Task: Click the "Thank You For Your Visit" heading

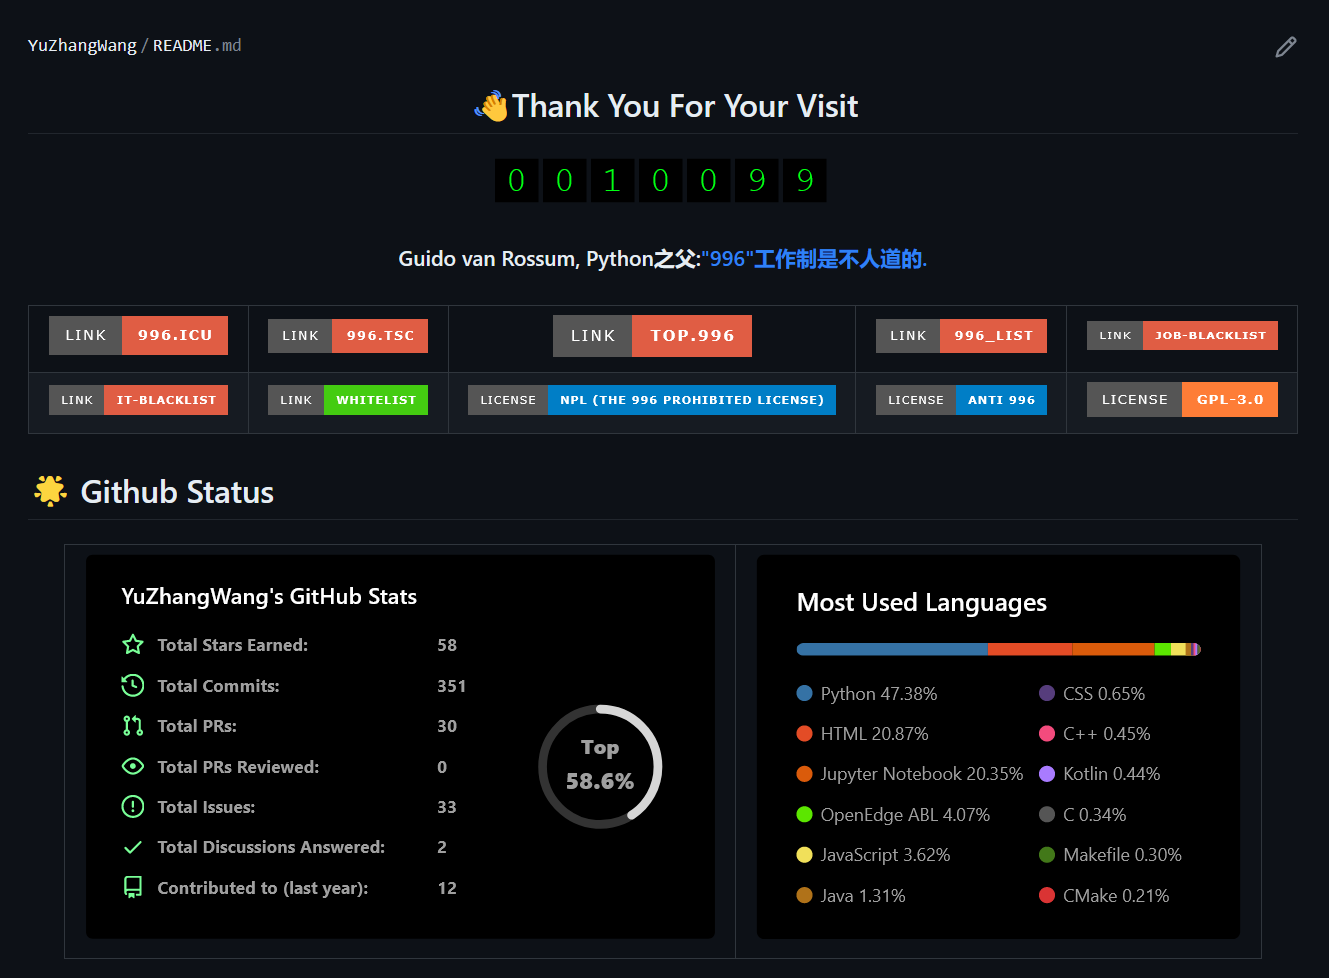Action: click(x=685, y=106)
